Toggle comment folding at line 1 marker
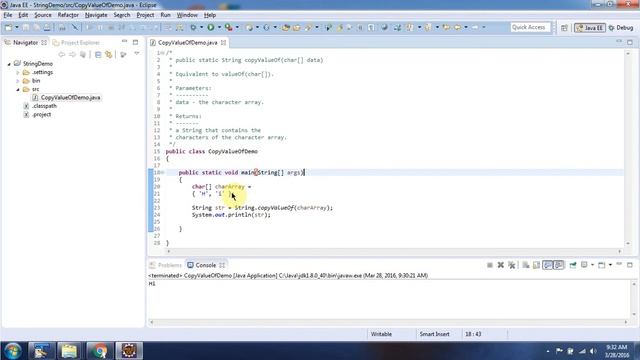This screenshot has height=360, width=640. tap(162, 53)
